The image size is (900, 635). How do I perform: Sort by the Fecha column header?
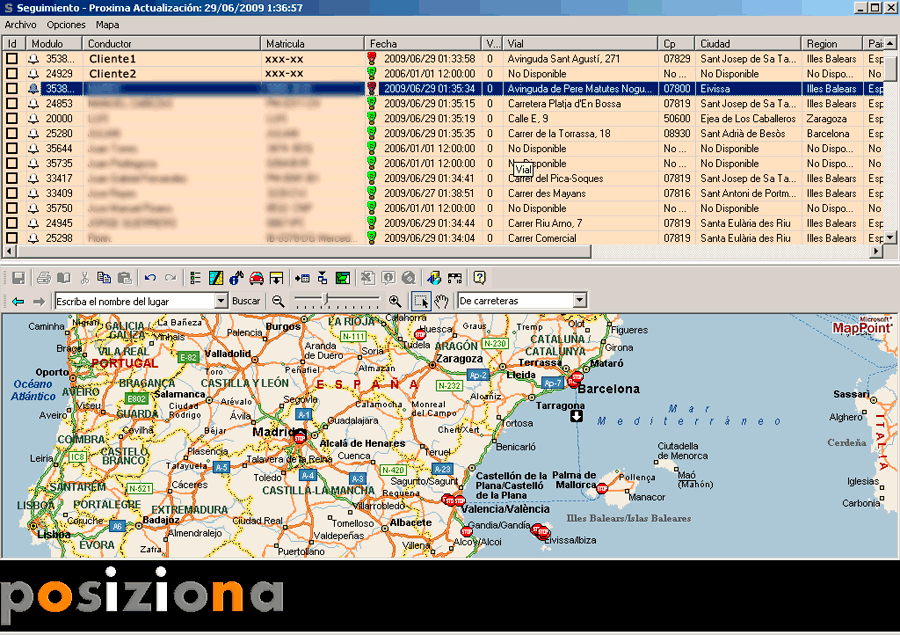pos(422,44)
